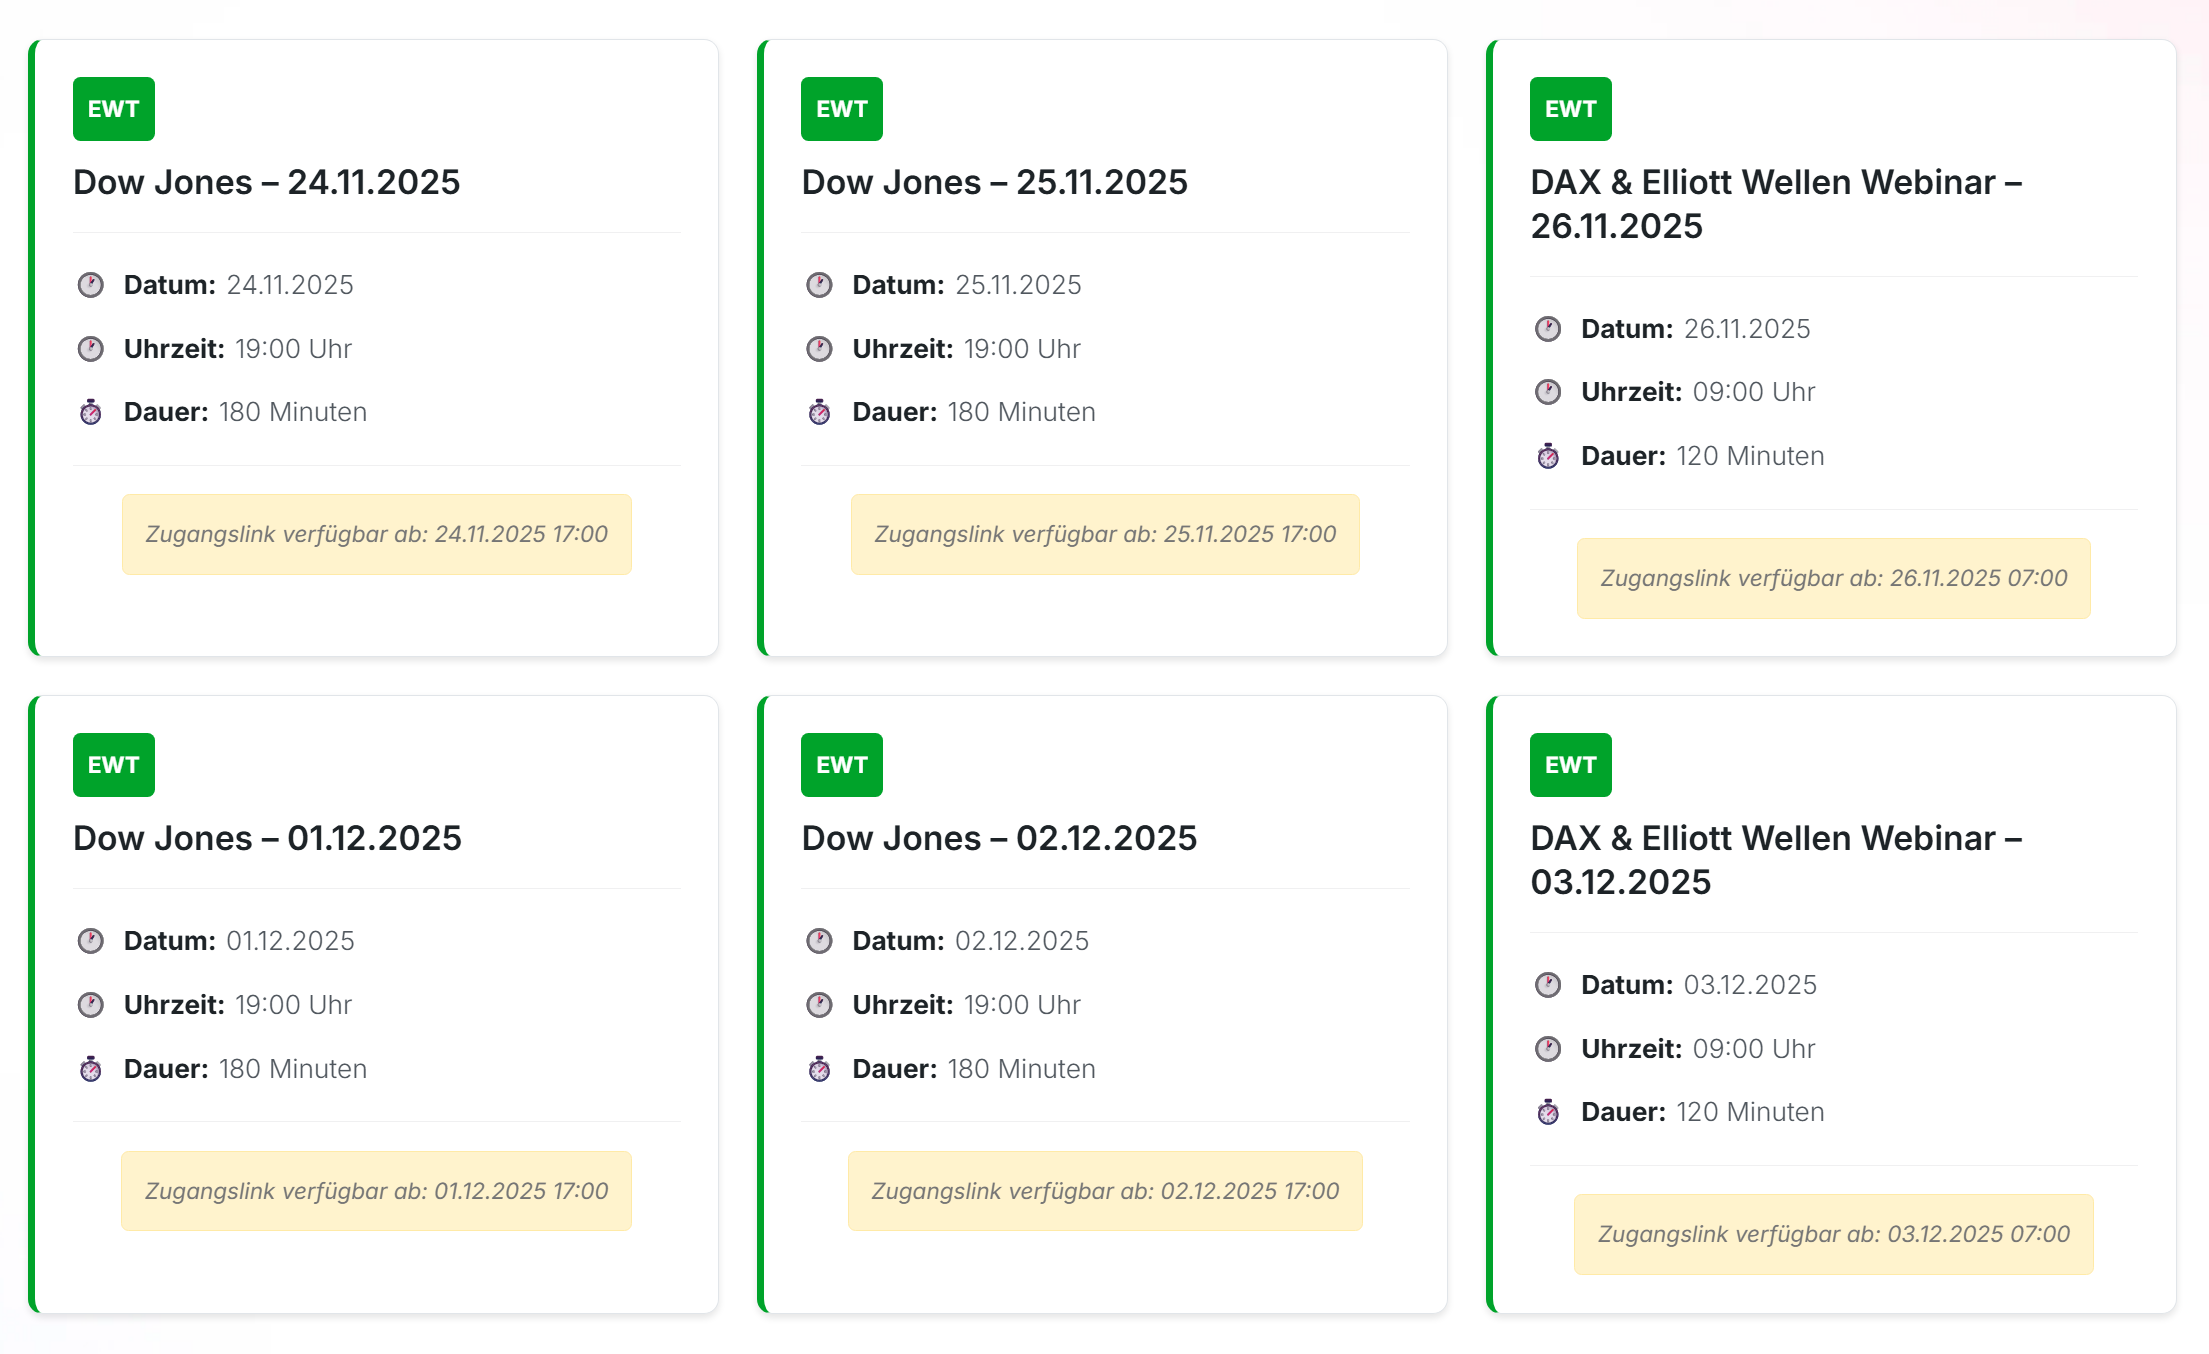Screen dimensions: 2209x1354
Task: Click clock icon beside Uhrzeit 09:00 on 26.11.2025 card
Action: coord(1548,392)
